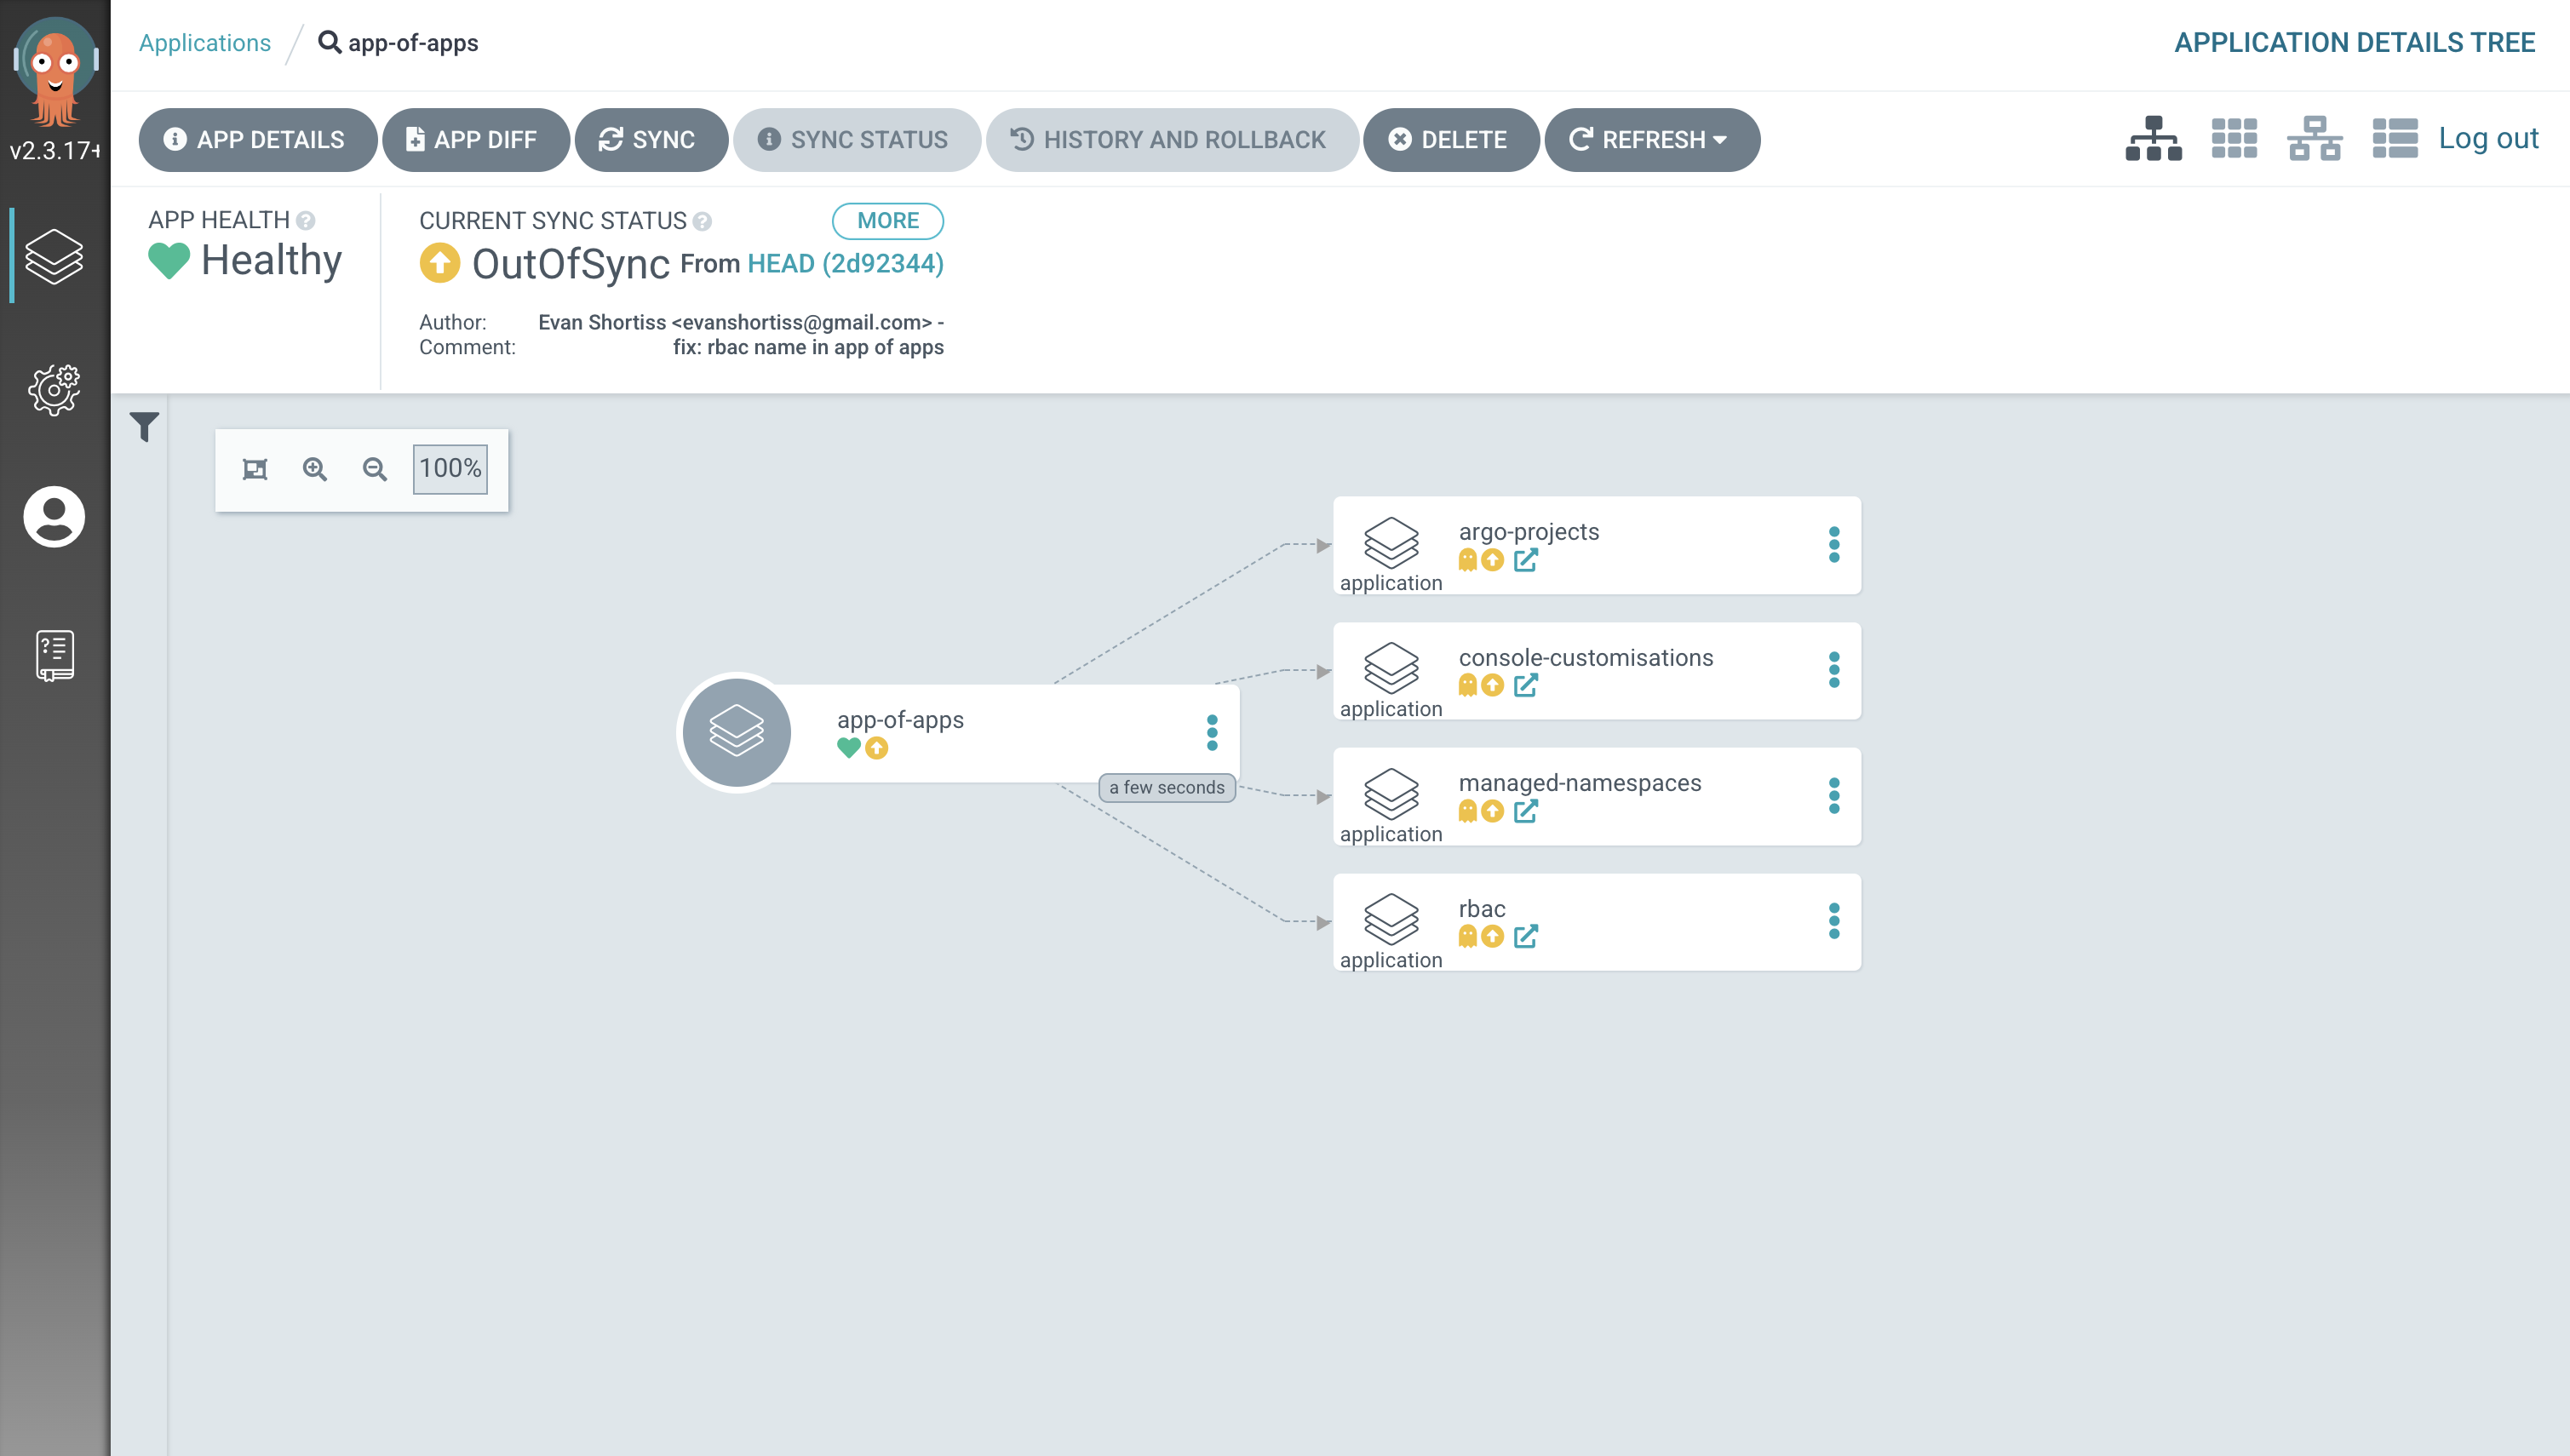
Task: Click the network topology icon top-right
Action: click(2314, 138)
